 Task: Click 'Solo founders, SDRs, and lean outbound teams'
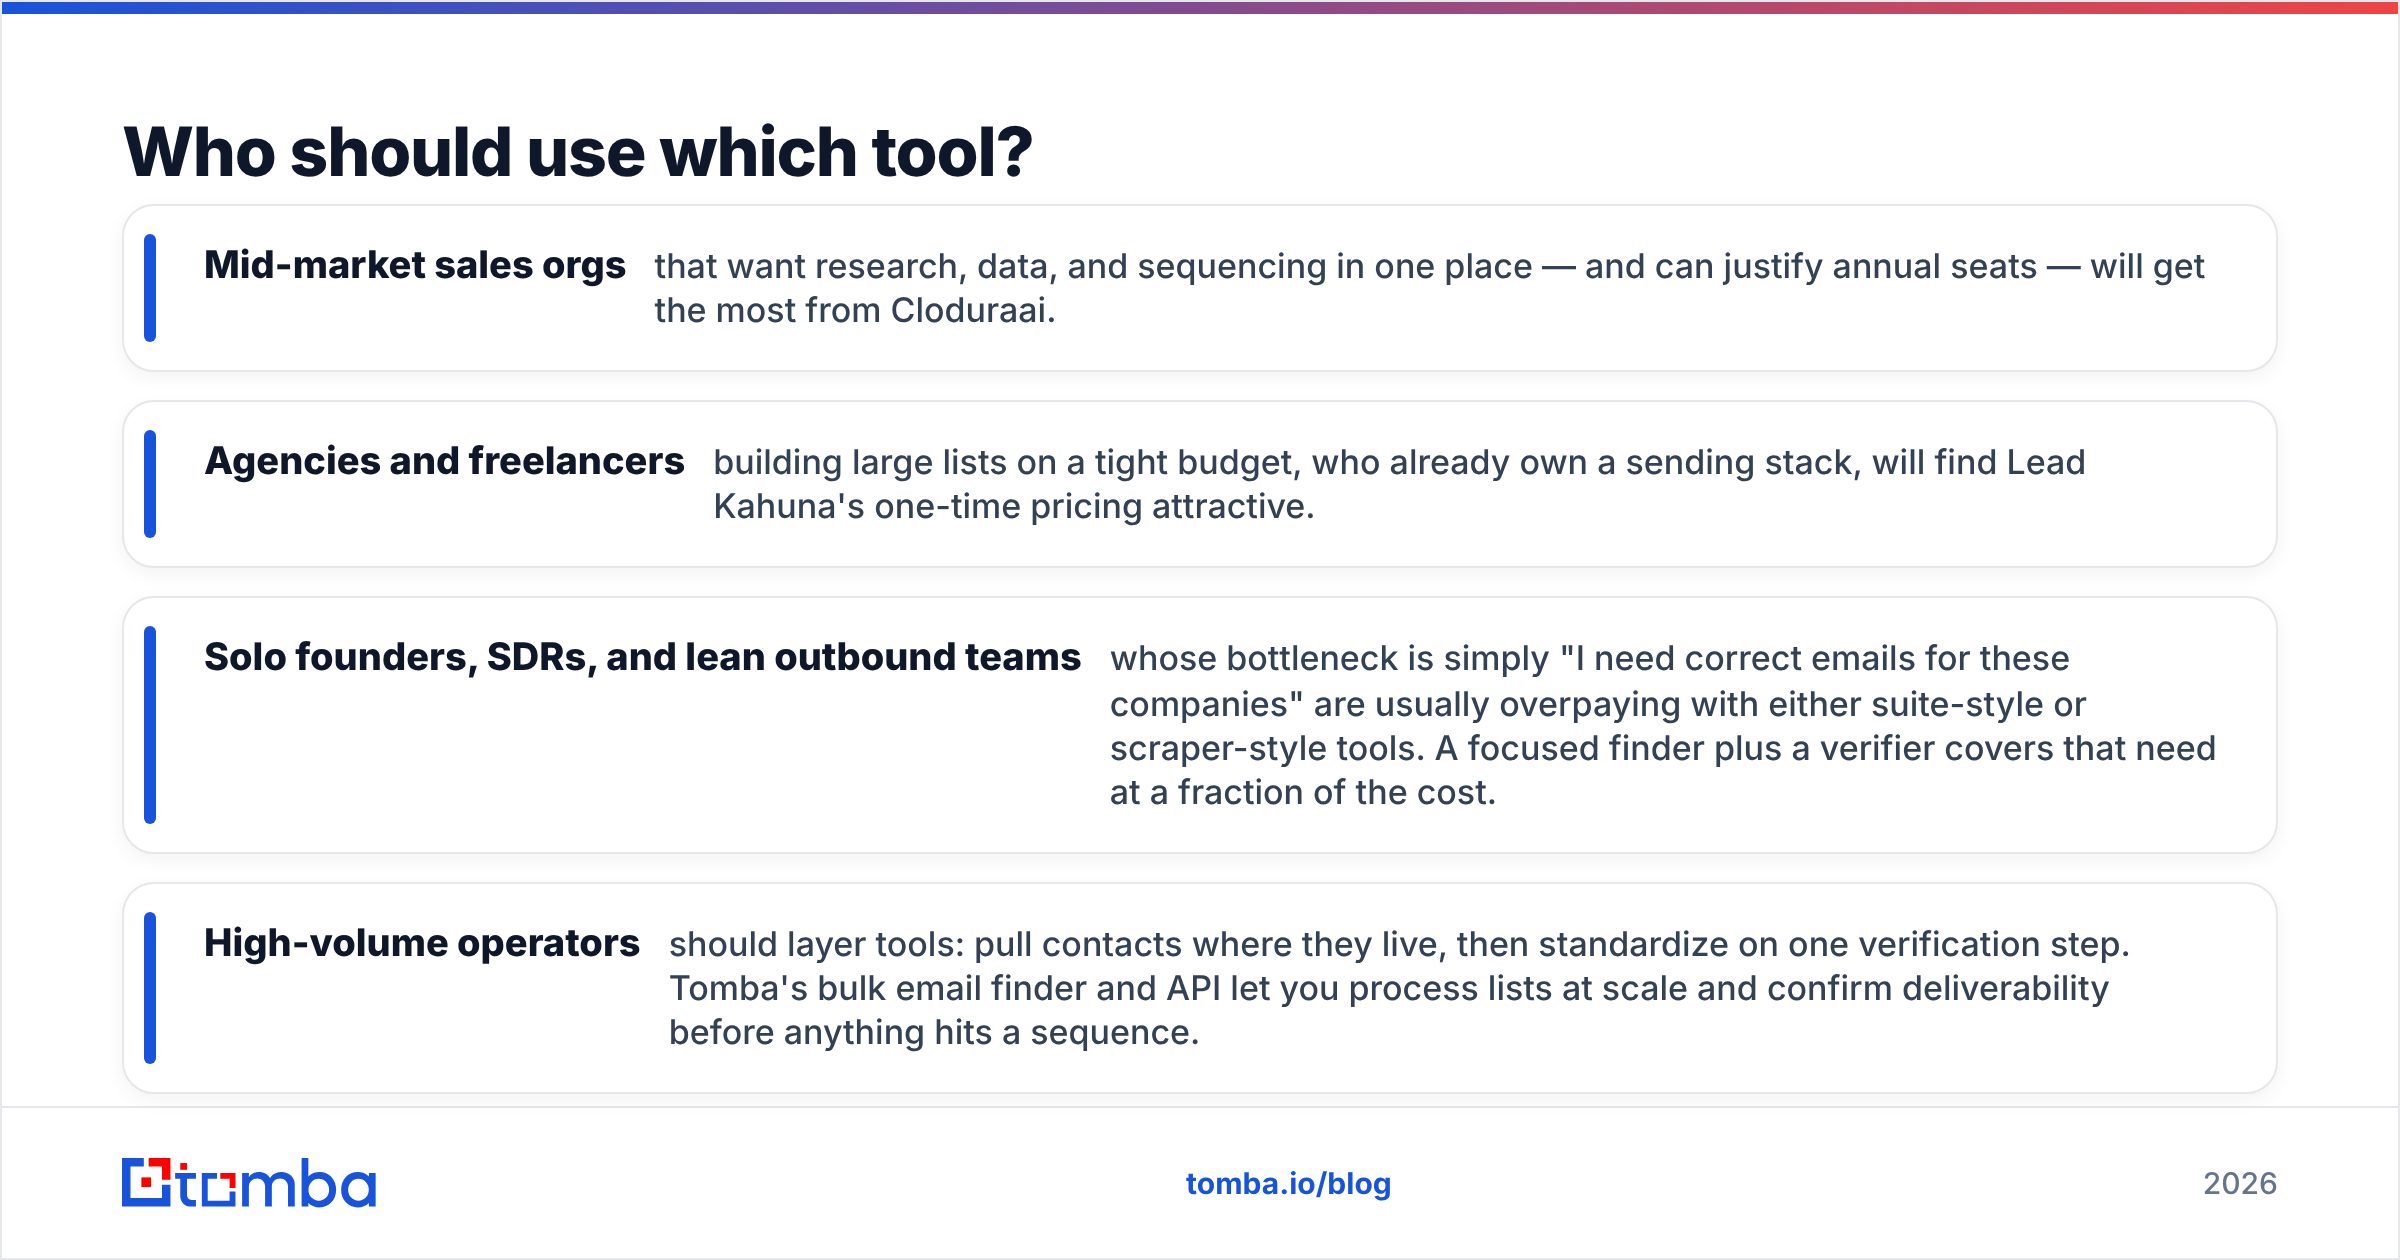(x=642, y=657)
